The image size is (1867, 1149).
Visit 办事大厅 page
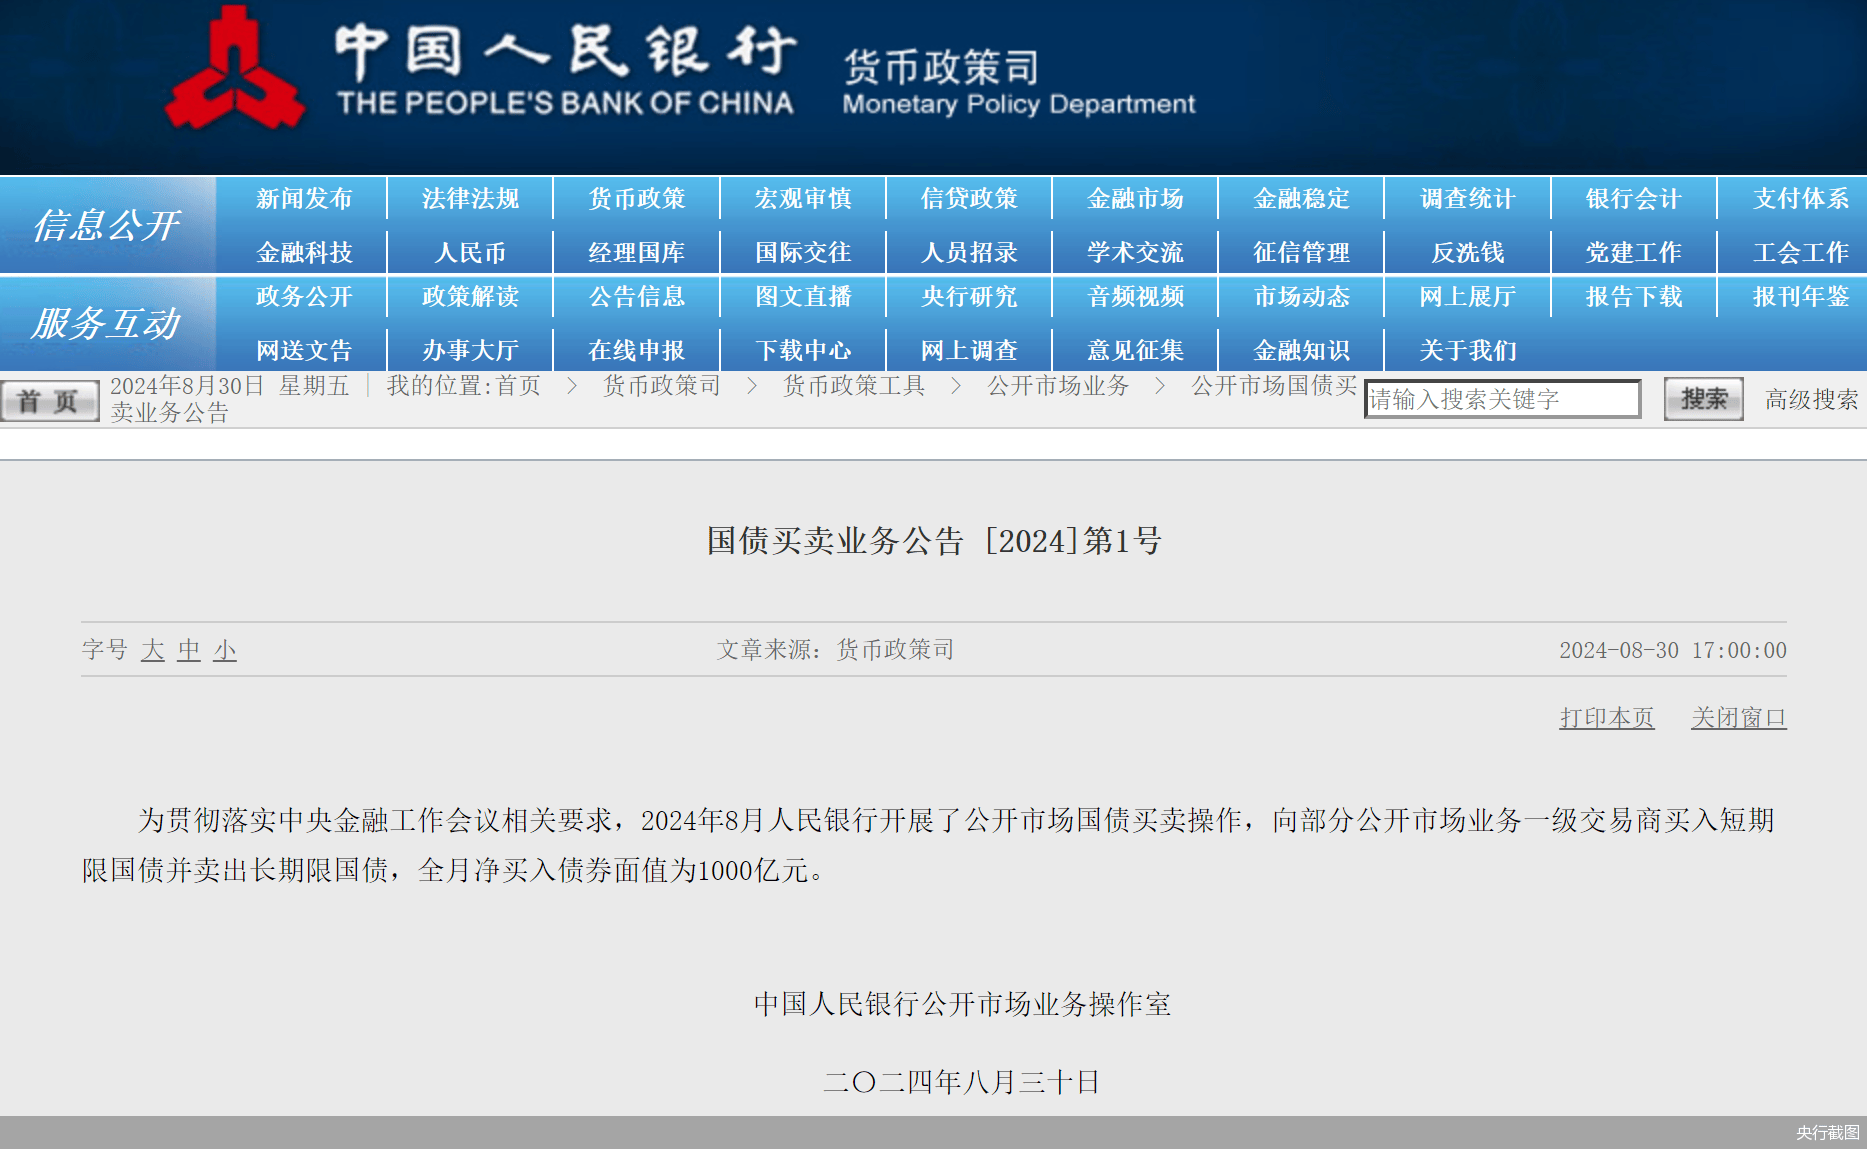[470, 351]
